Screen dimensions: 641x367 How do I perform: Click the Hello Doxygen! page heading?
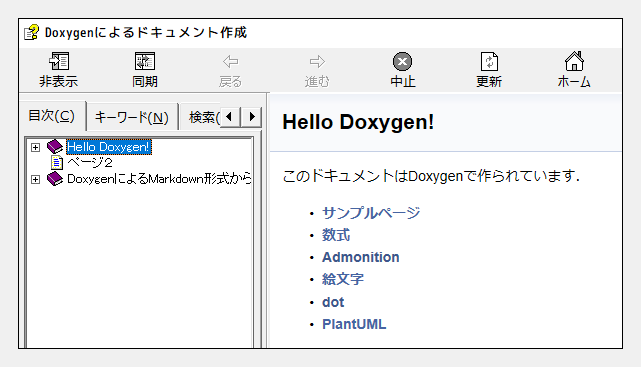click(x=358, y=122)
